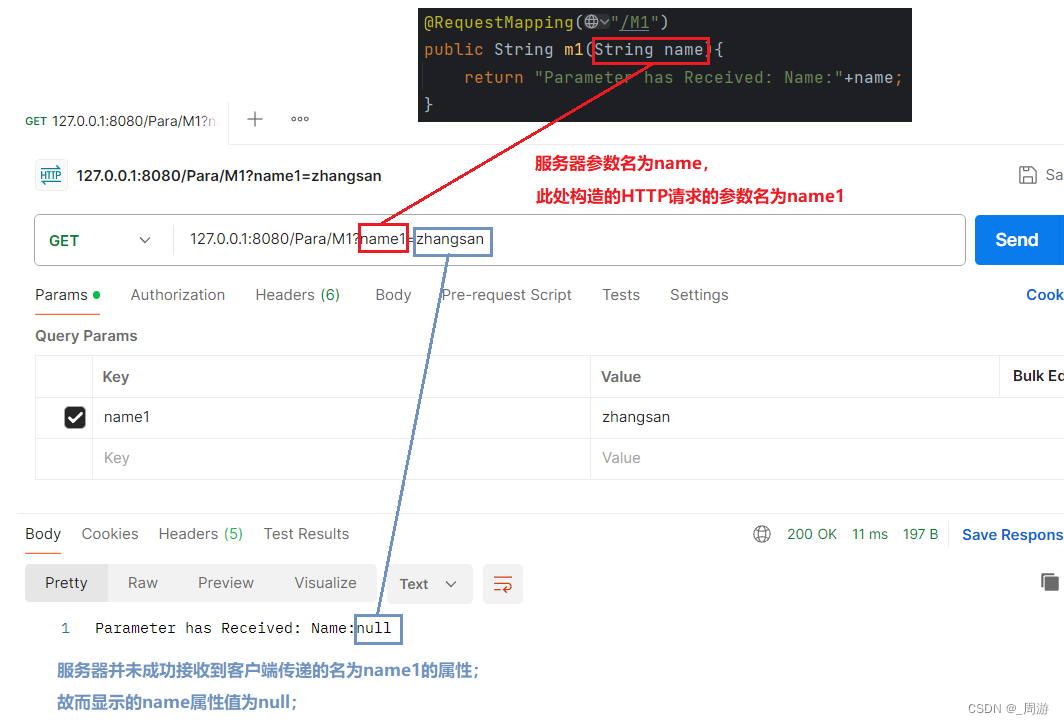
Task: Open Cookies from the top right link
Action: (1044, 295)
